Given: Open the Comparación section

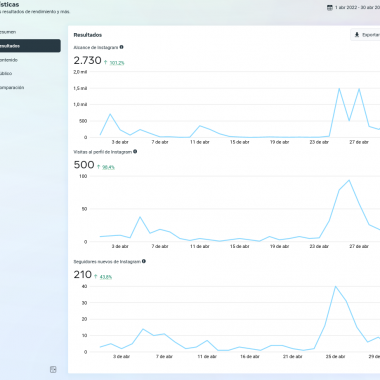Looking at the screenshot, I should click(12, 87).
